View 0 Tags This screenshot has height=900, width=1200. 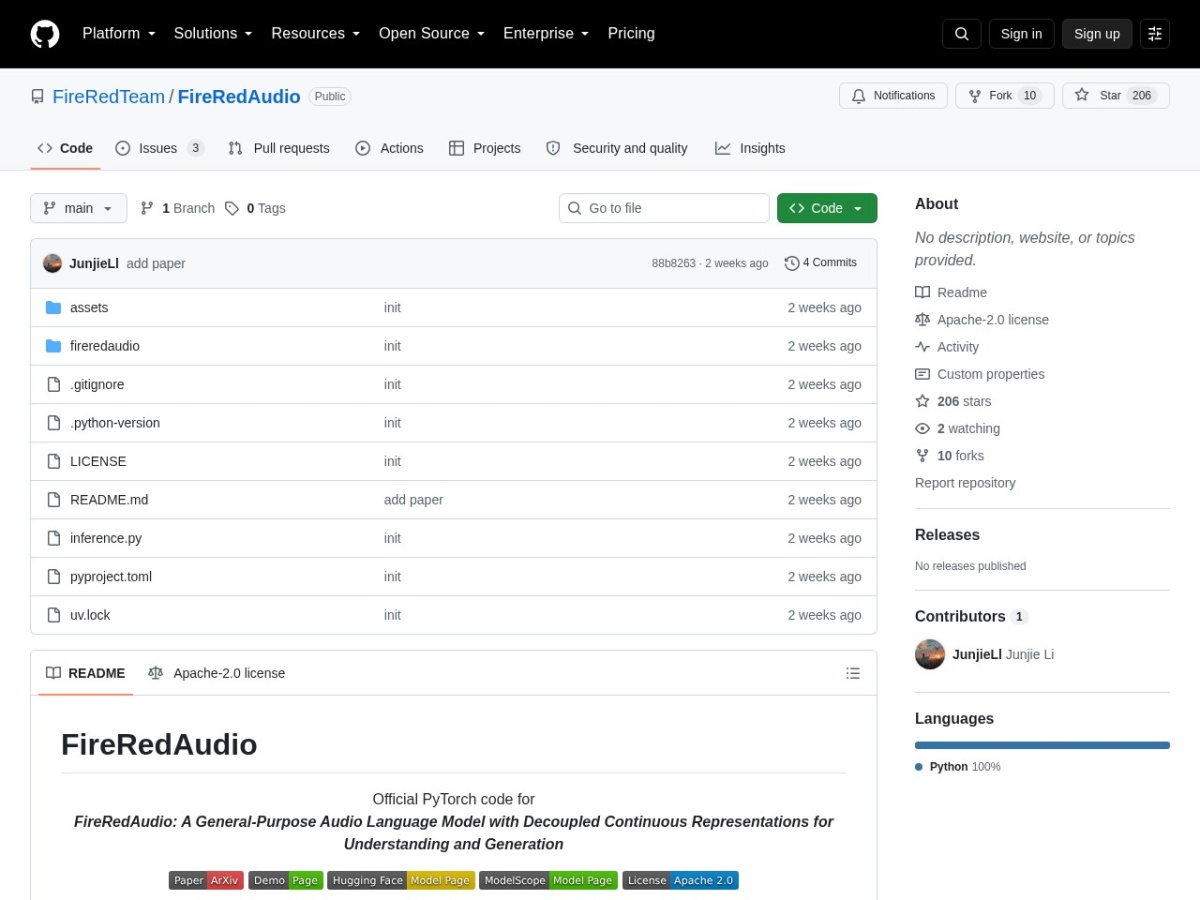coord(255,208)
